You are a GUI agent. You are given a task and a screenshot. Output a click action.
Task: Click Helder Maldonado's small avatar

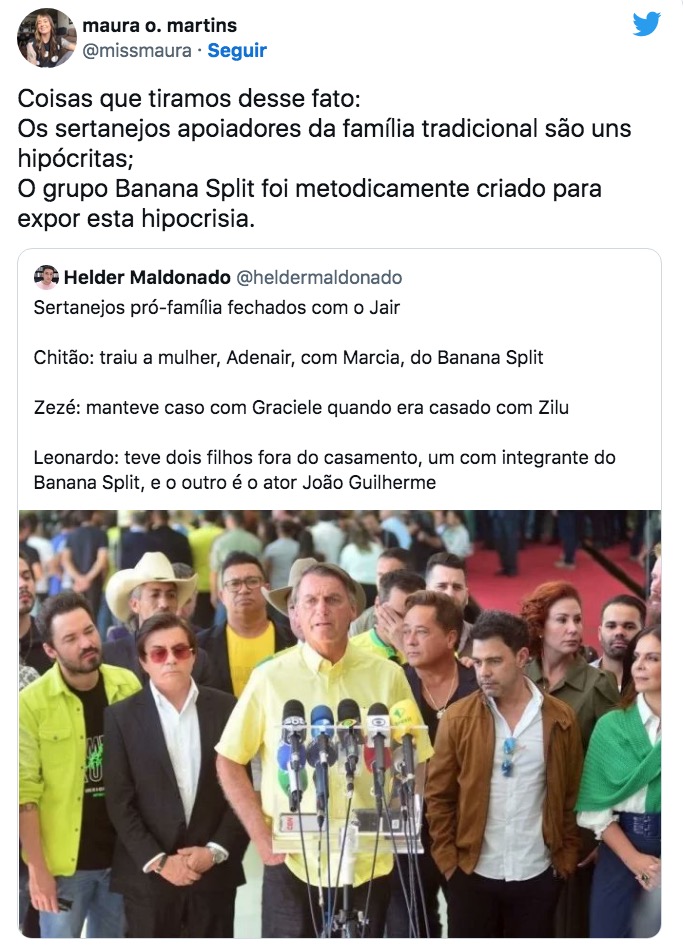tap(46, 277)
